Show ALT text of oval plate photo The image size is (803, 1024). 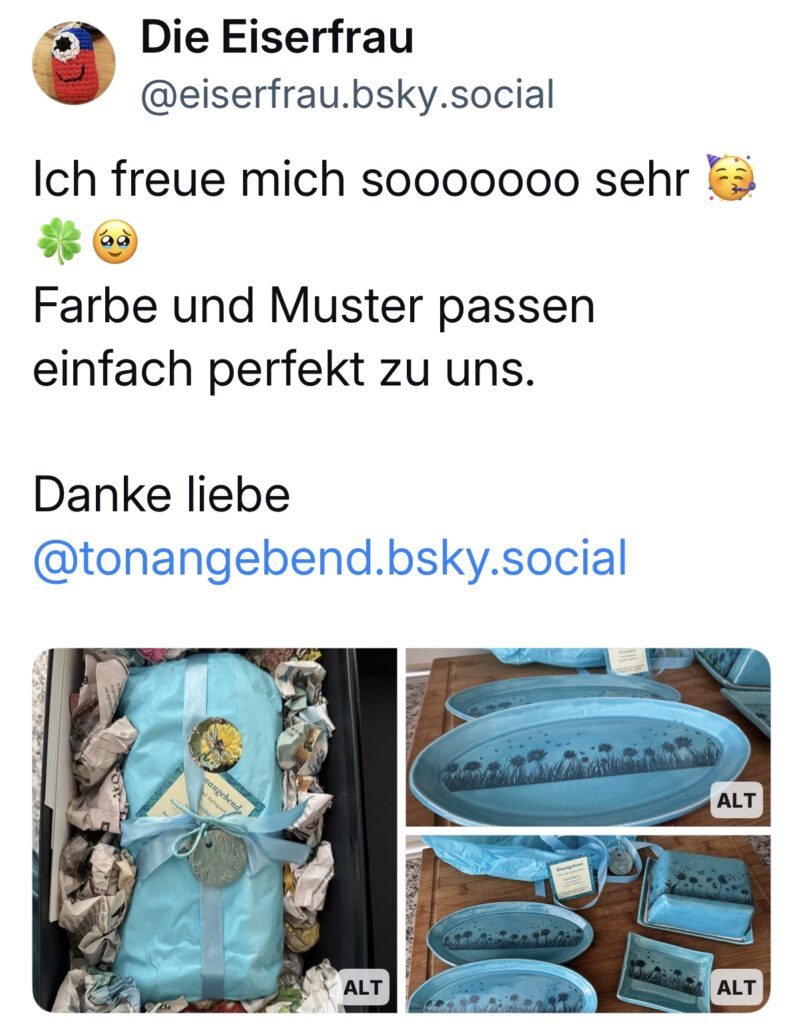click(x=736, y=800)
